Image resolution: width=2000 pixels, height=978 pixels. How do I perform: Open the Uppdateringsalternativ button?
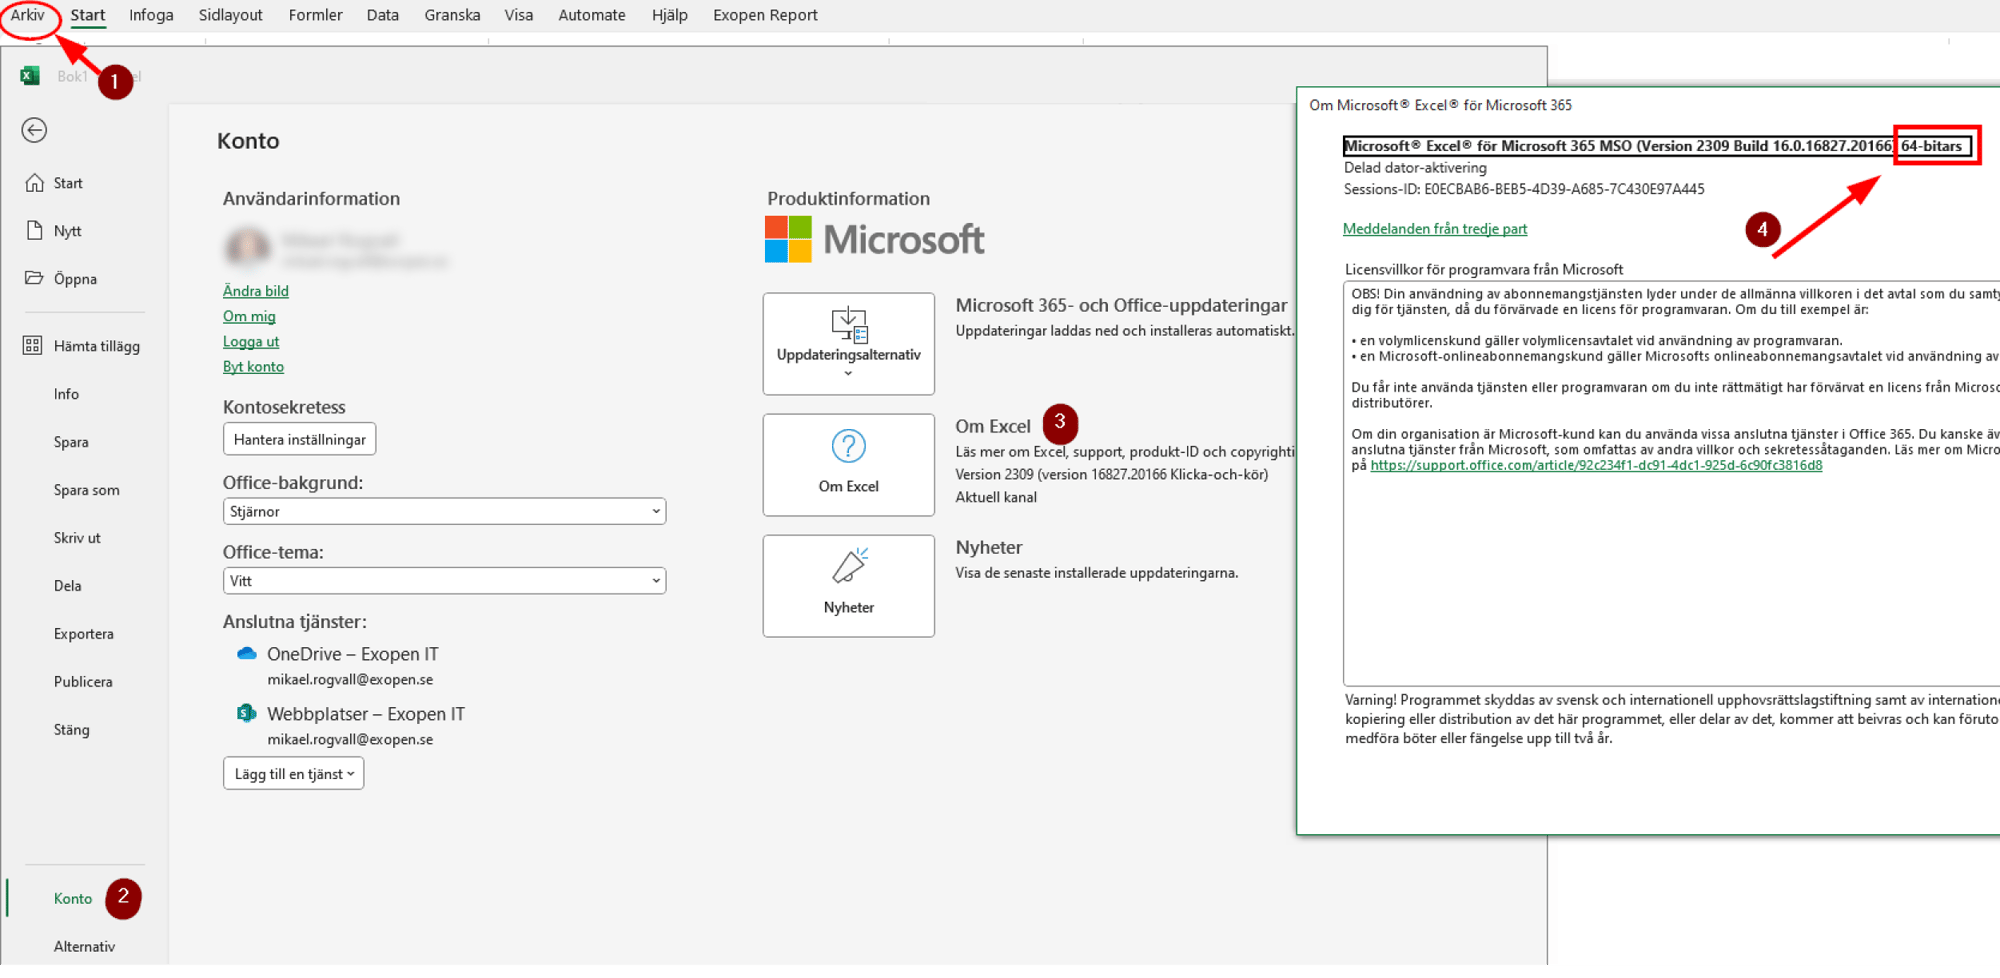[849, 344]
